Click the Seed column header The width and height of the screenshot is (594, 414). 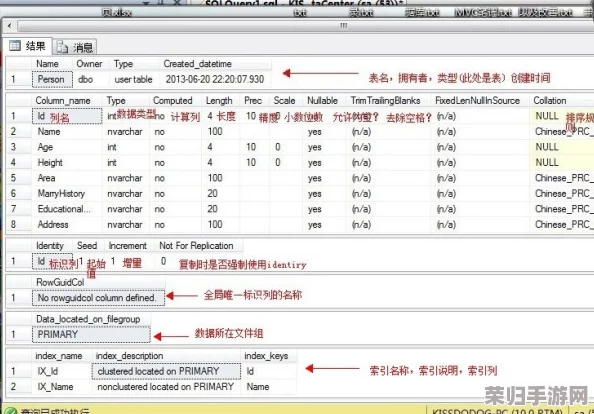[x=89, y=246]
